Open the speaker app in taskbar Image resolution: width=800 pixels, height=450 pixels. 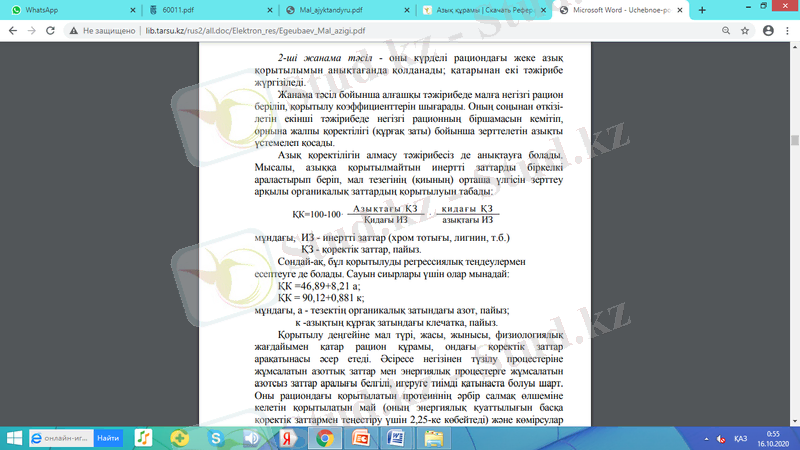coord(252,438)
